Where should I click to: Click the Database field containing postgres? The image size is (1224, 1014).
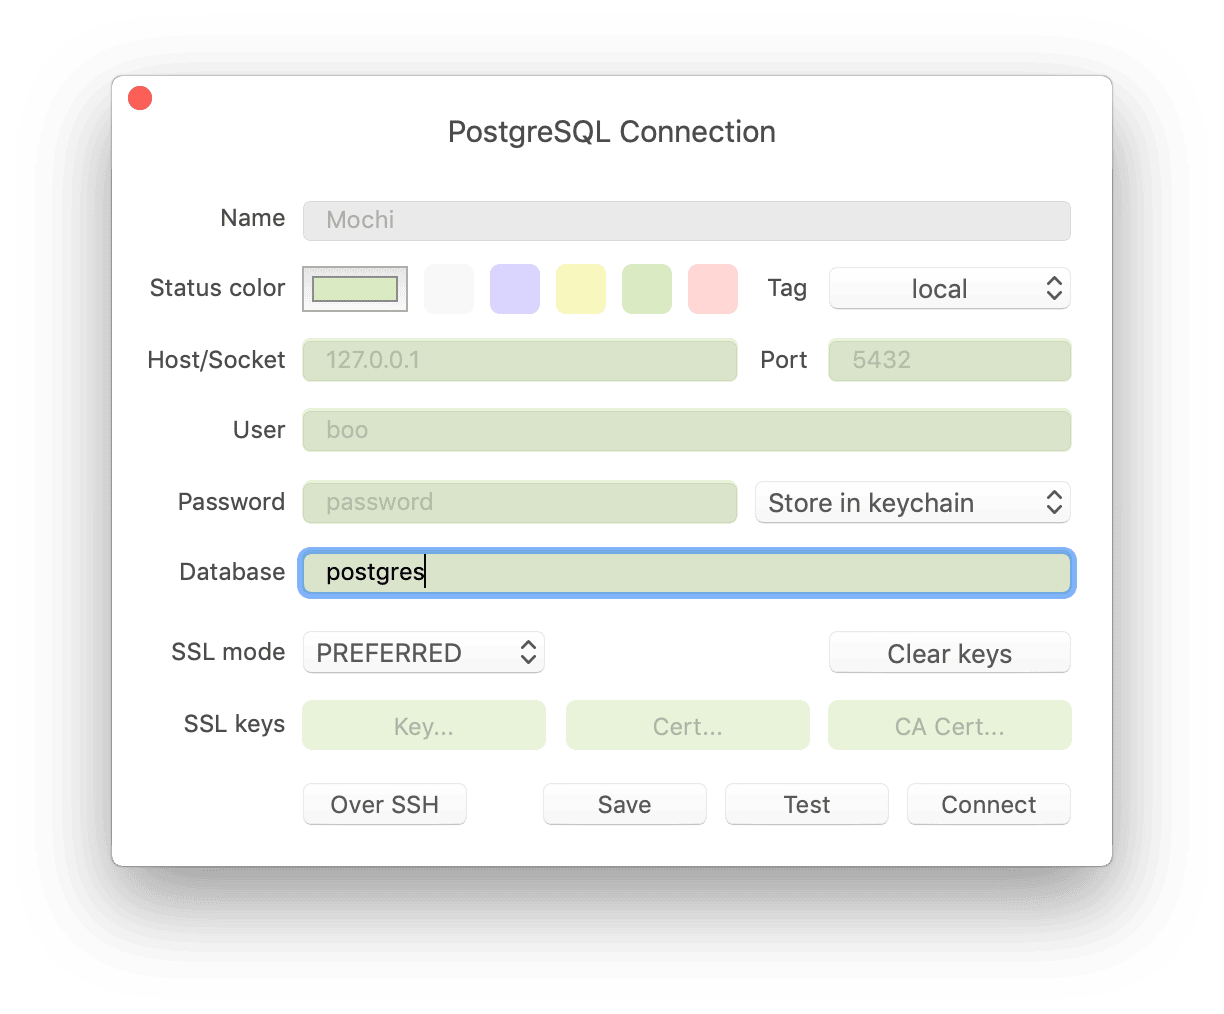pos(686,573)
